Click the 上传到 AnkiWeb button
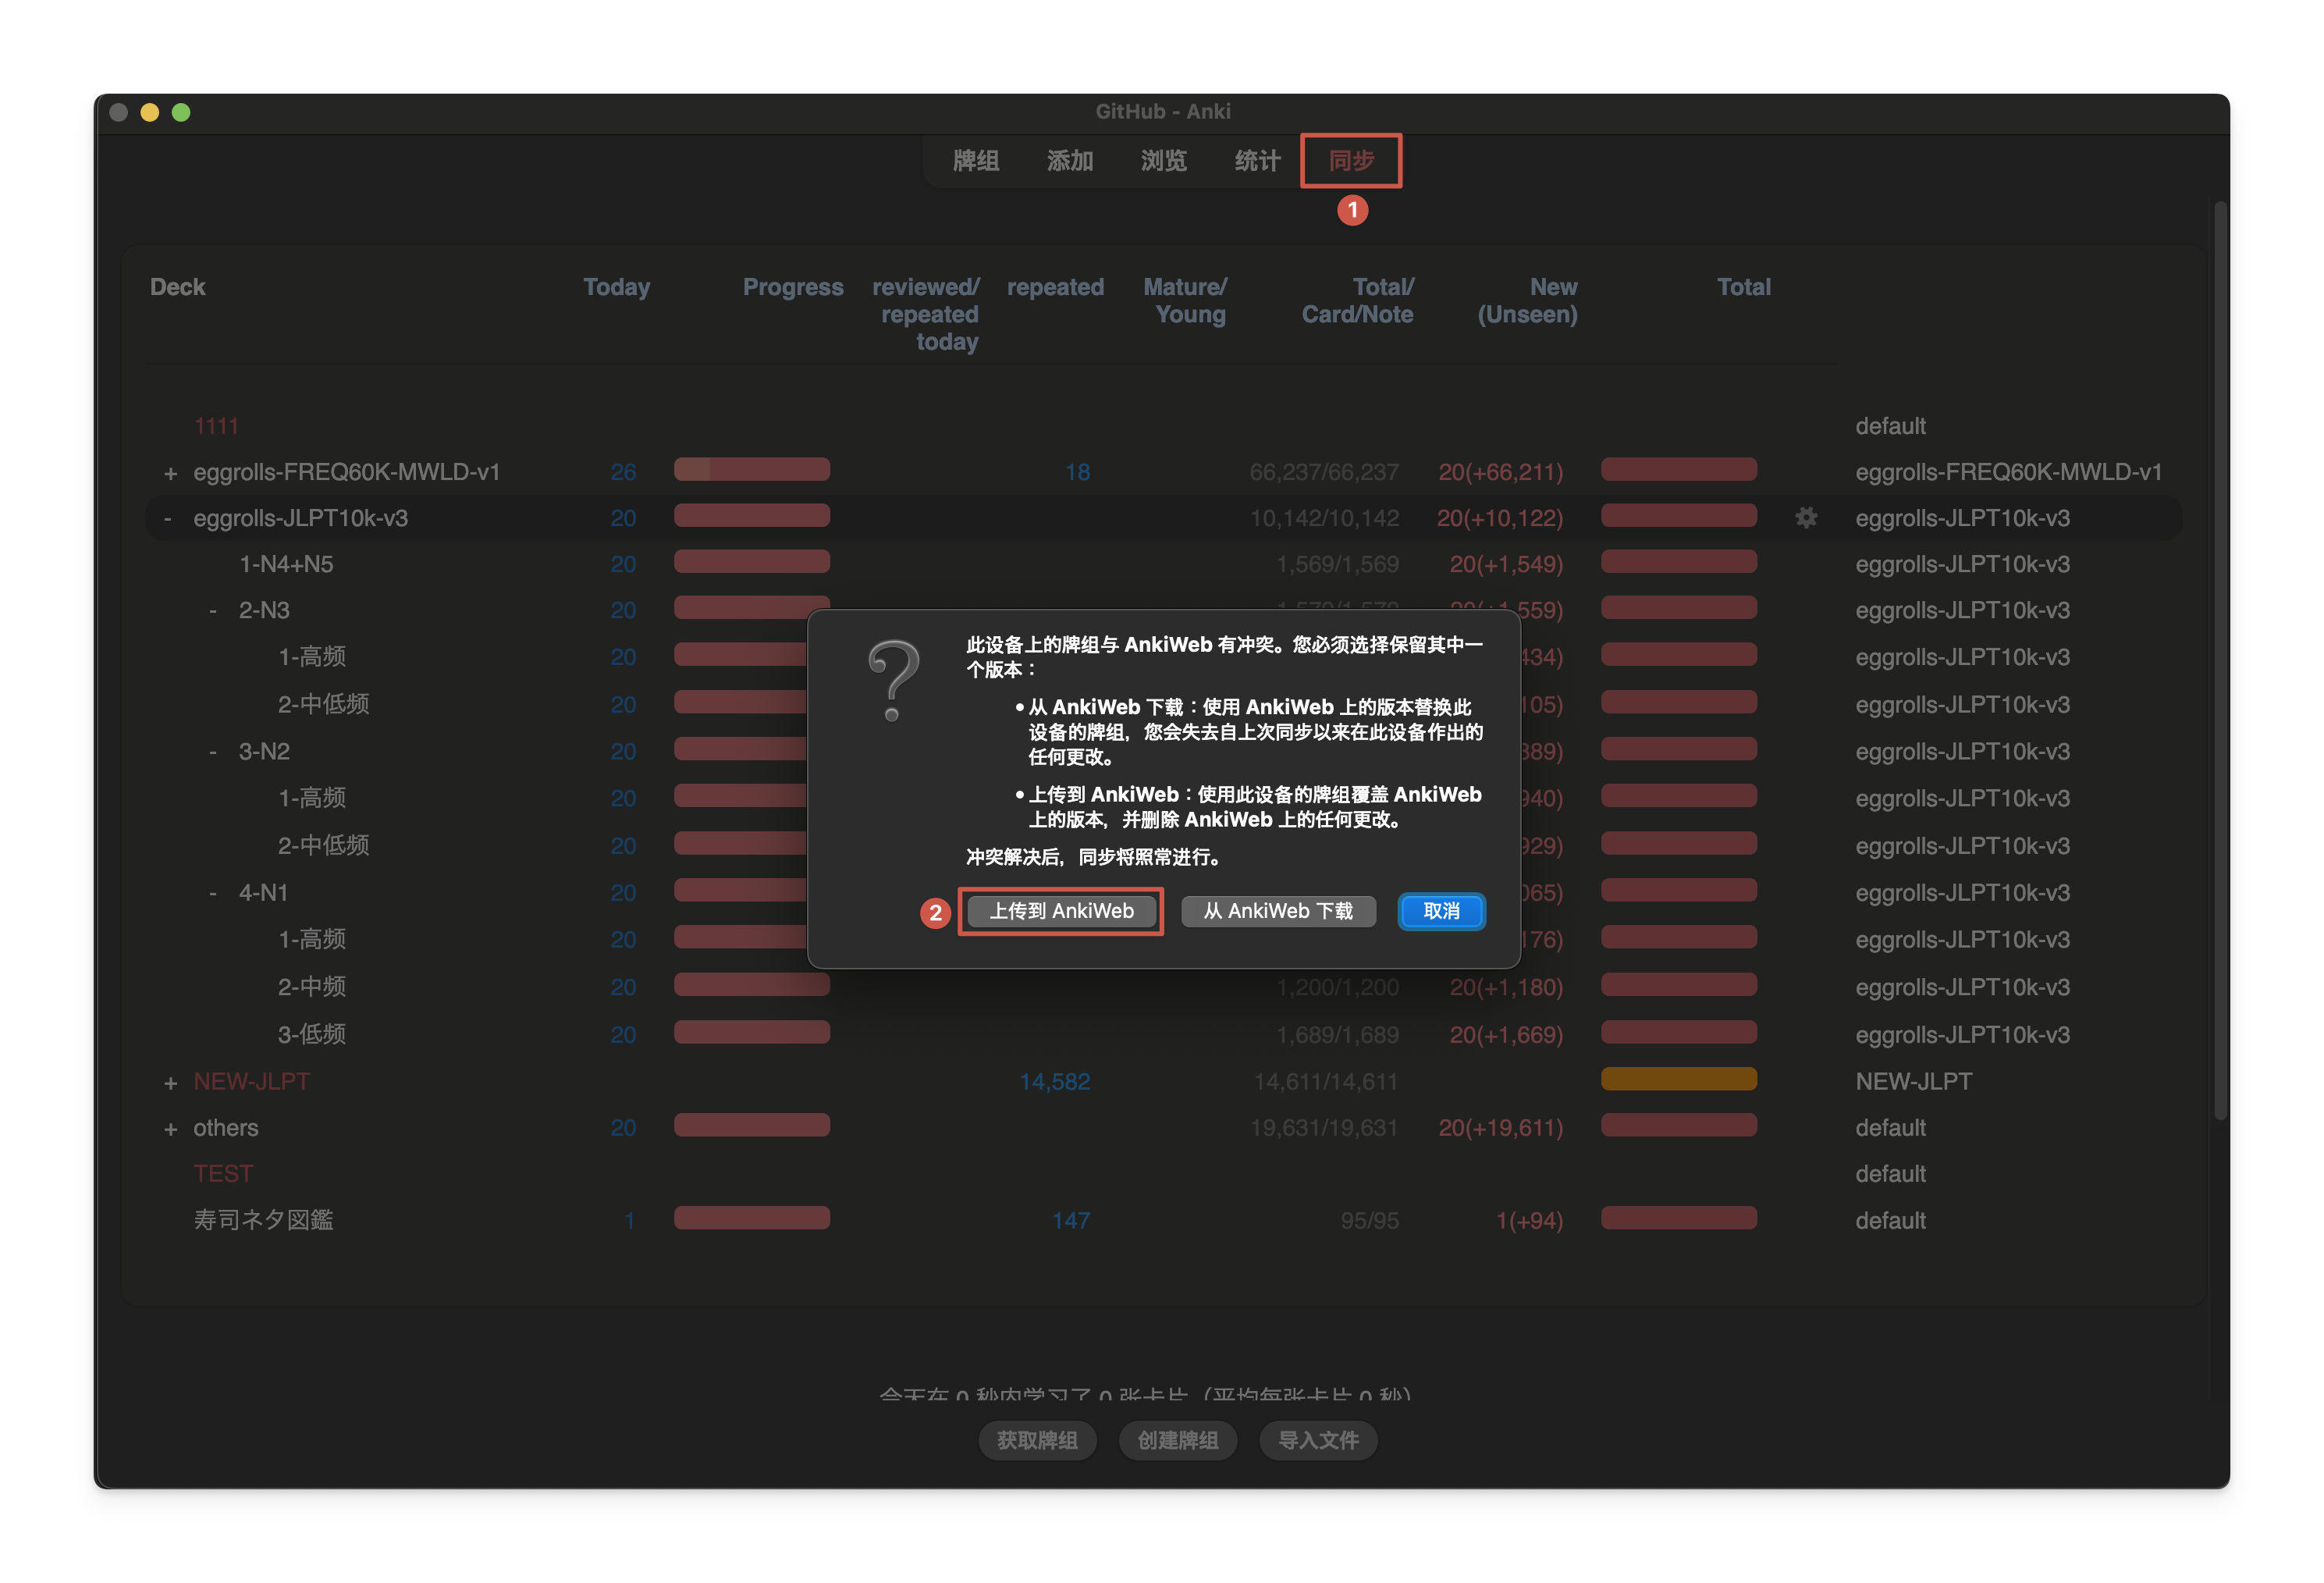2324x1583 pixels. point(1061,911)
